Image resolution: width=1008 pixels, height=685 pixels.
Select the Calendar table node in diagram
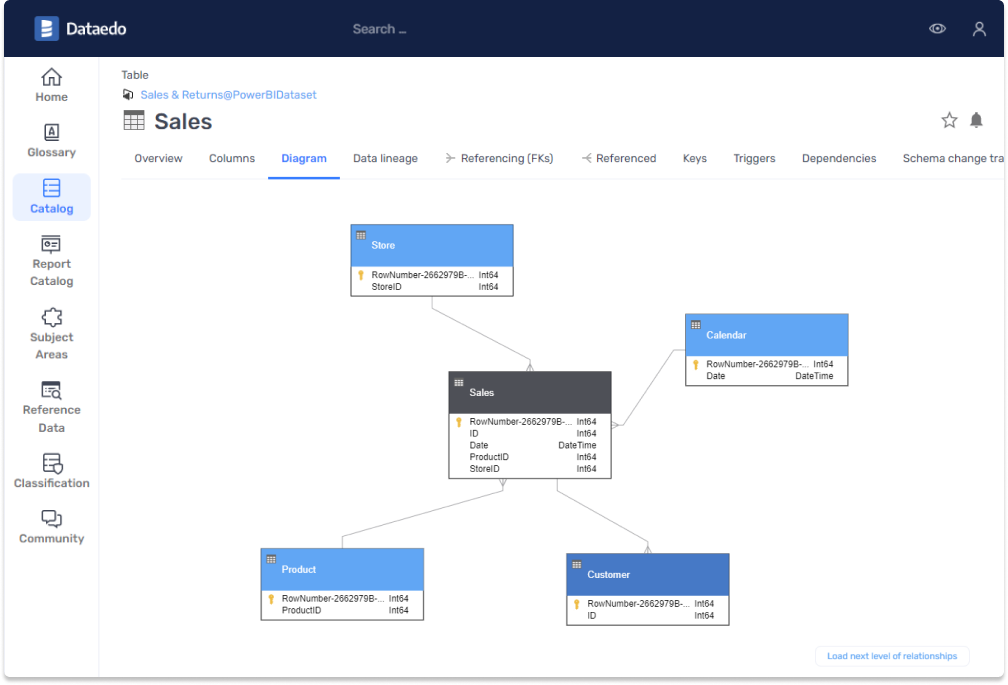[766, 336]
